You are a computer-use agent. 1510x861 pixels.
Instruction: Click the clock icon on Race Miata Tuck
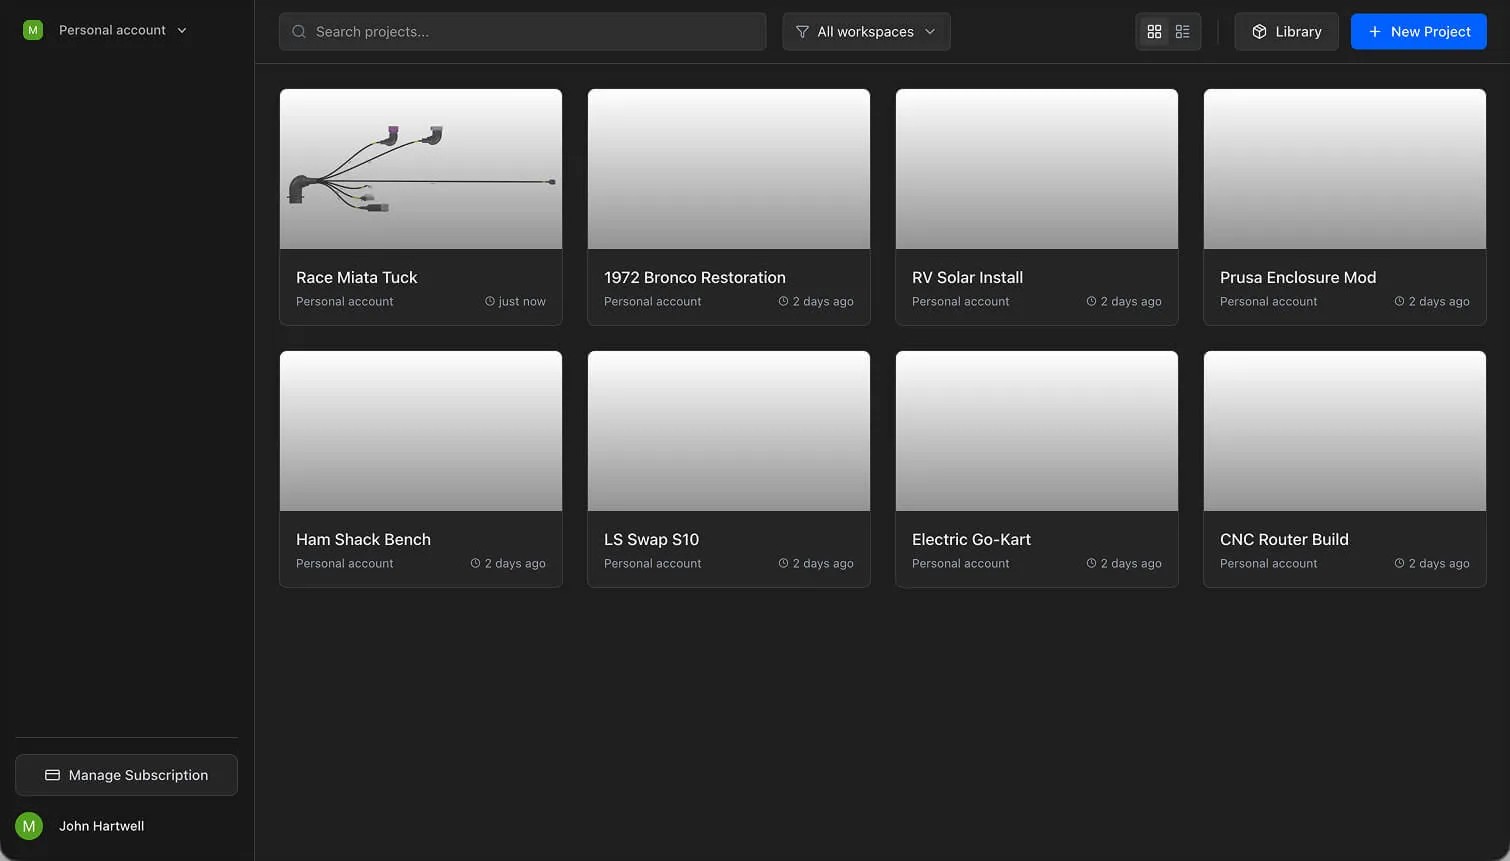click(488, 301)
